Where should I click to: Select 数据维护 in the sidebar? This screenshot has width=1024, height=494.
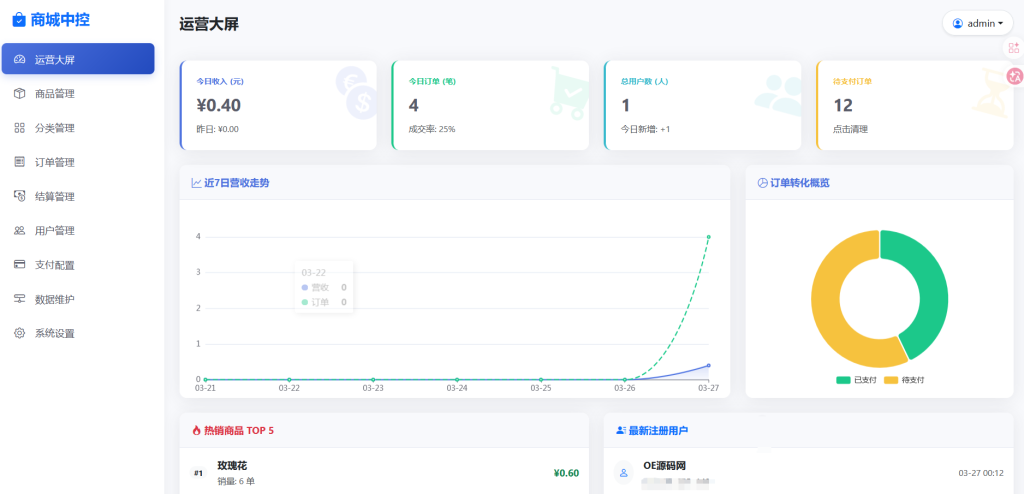click(78, 299)
